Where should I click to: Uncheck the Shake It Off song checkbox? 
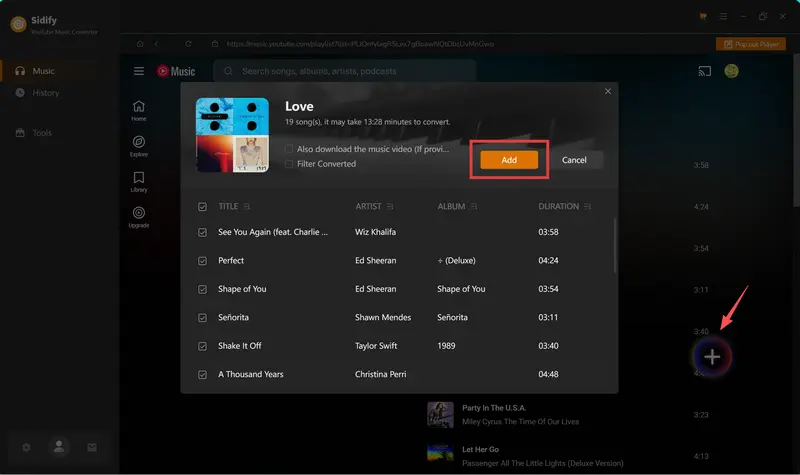point(203,346)
